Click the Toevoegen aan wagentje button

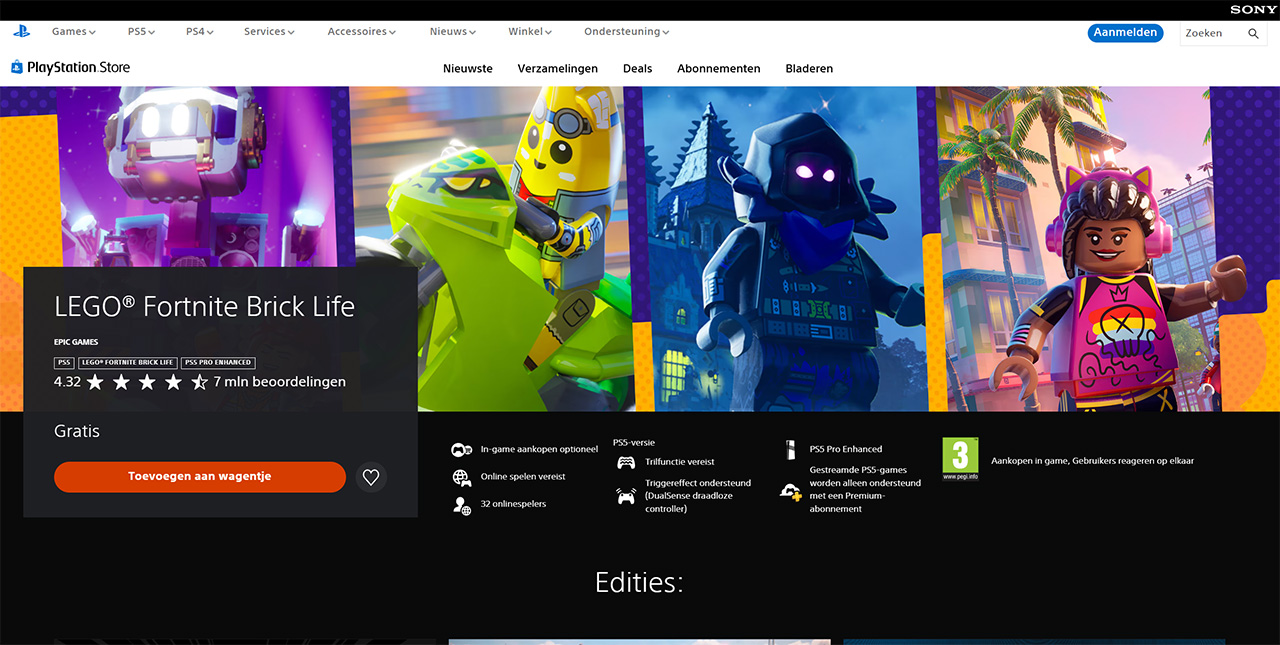tap(199, 477)
